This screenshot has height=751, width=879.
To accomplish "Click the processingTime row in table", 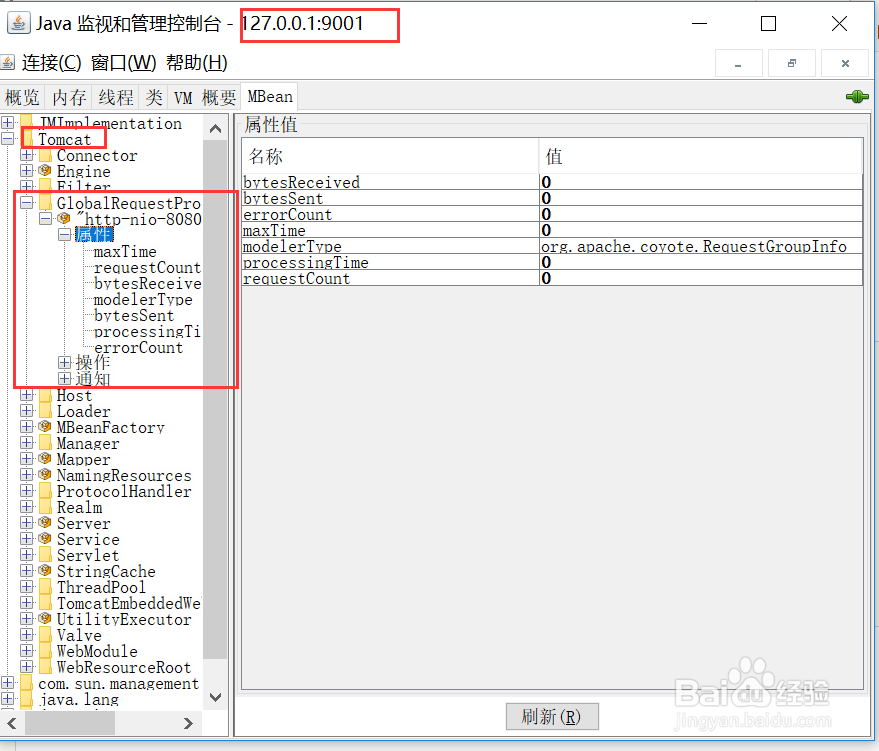I will click(x=552, y=262).
